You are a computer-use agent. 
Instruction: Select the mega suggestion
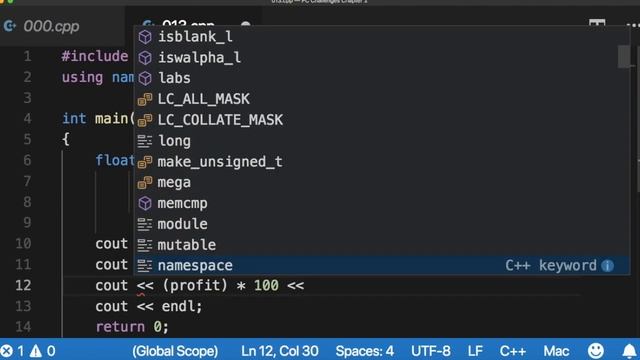[x=382, y=182]
